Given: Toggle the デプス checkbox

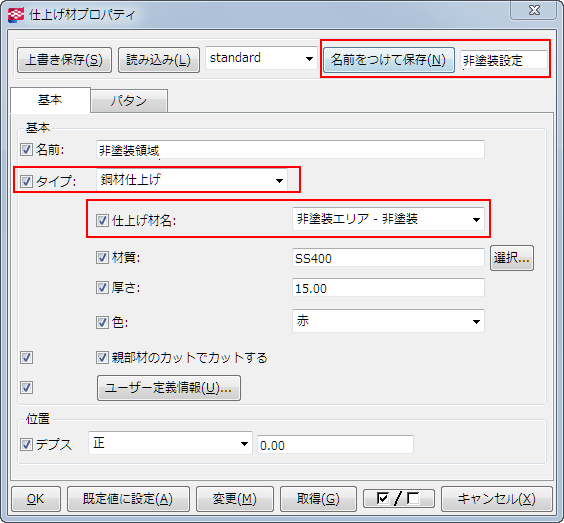Looking at the screenshot, I should pyautogui.click(x=26, y=445).
